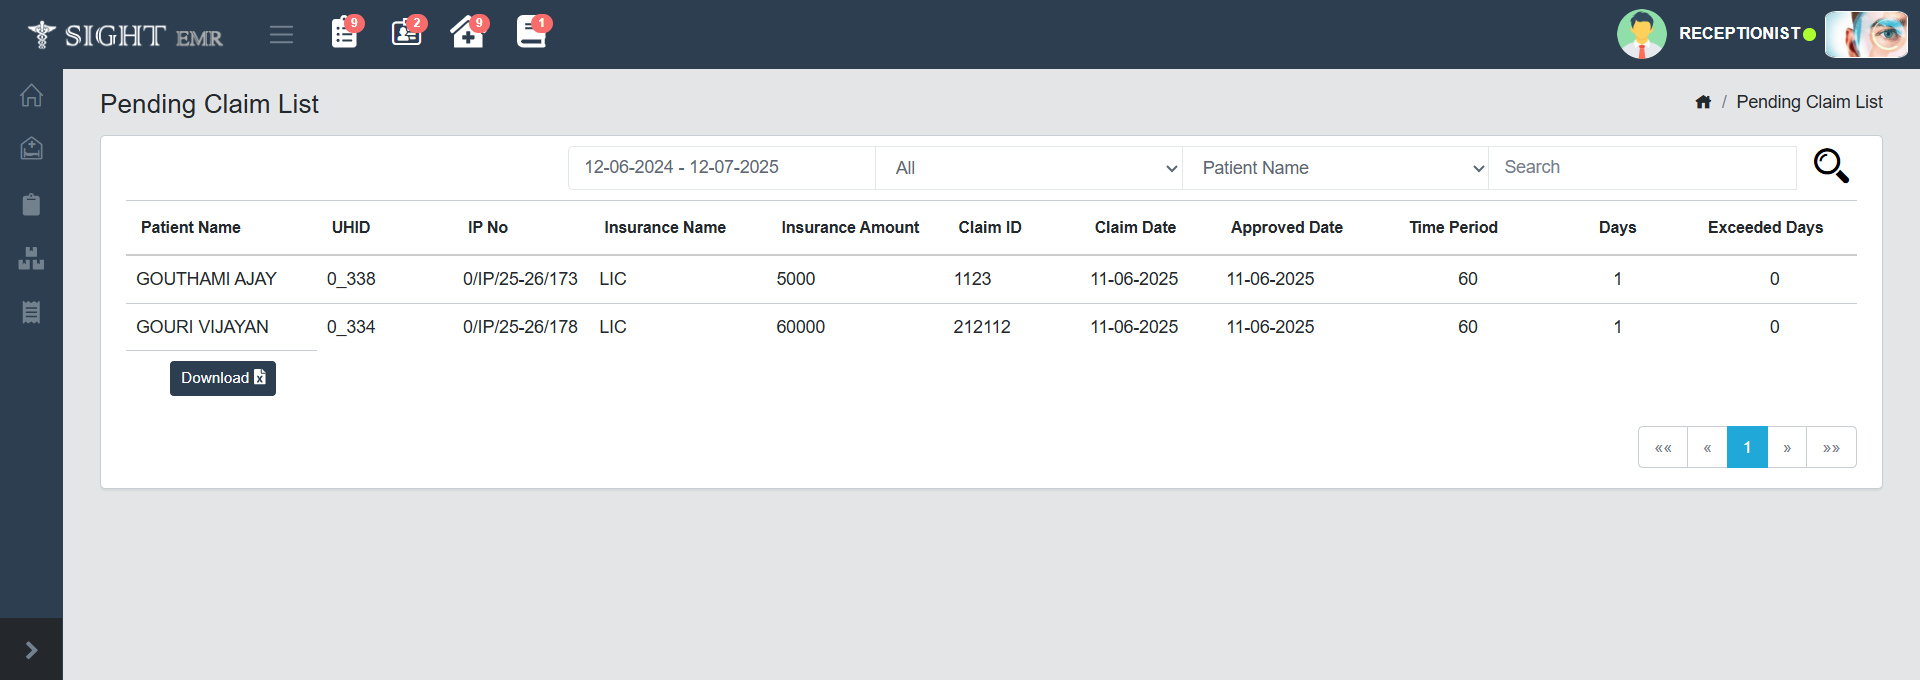1920x680 pixels.
Task: Click the Search text field
Action: (x=1642, y=168)
